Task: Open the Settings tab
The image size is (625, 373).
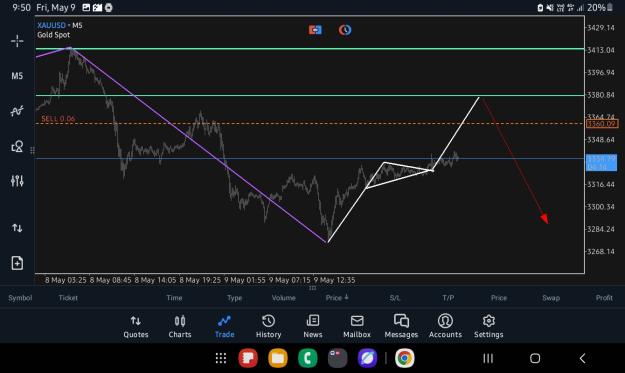Action: 489,327
